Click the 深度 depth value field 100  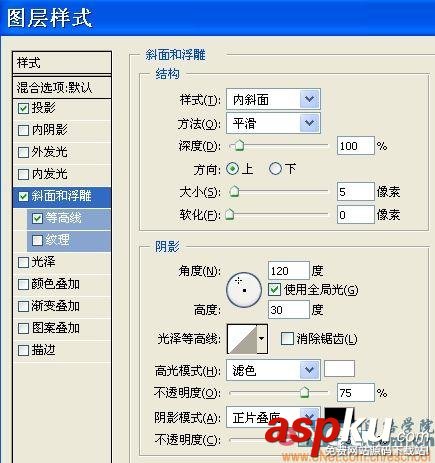tap(355, 146)
